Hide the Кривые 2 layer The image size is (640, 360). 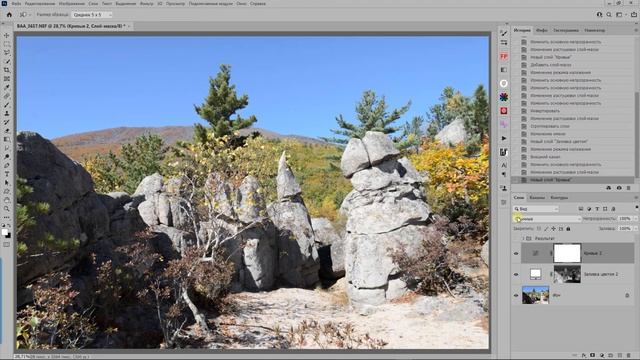click(x=516, y=253)
